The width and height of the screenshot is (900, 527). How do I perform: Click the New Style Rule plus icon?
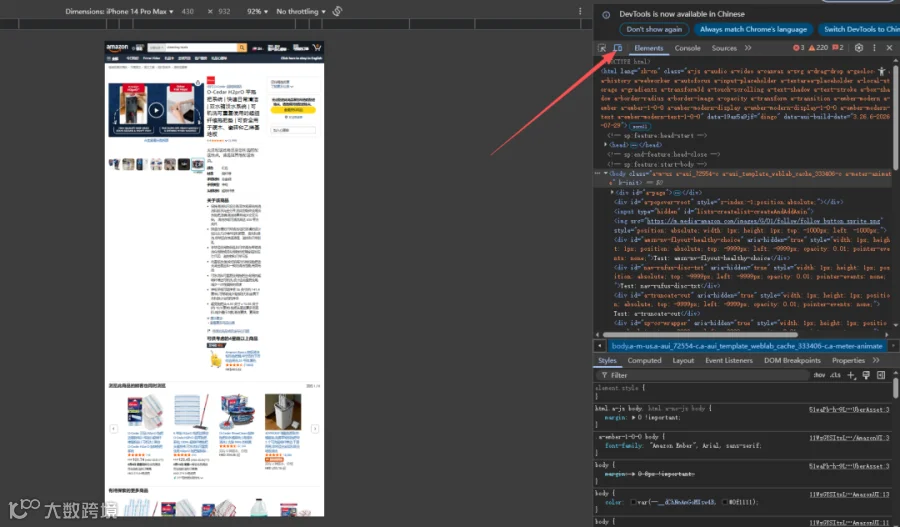851,375
